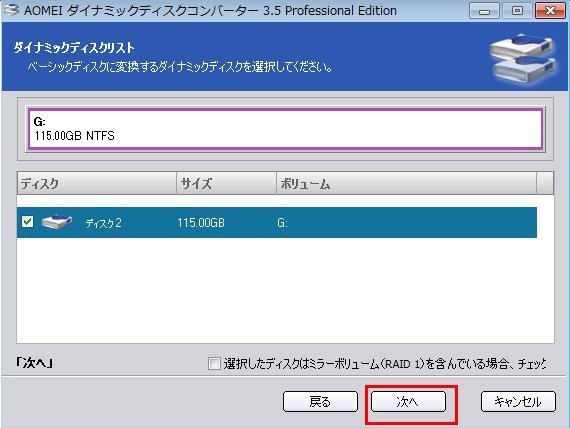Select the G: 115.00GB NTFS volume block
This screenshot has width=570, height=428.
click(x=286, y=129)
